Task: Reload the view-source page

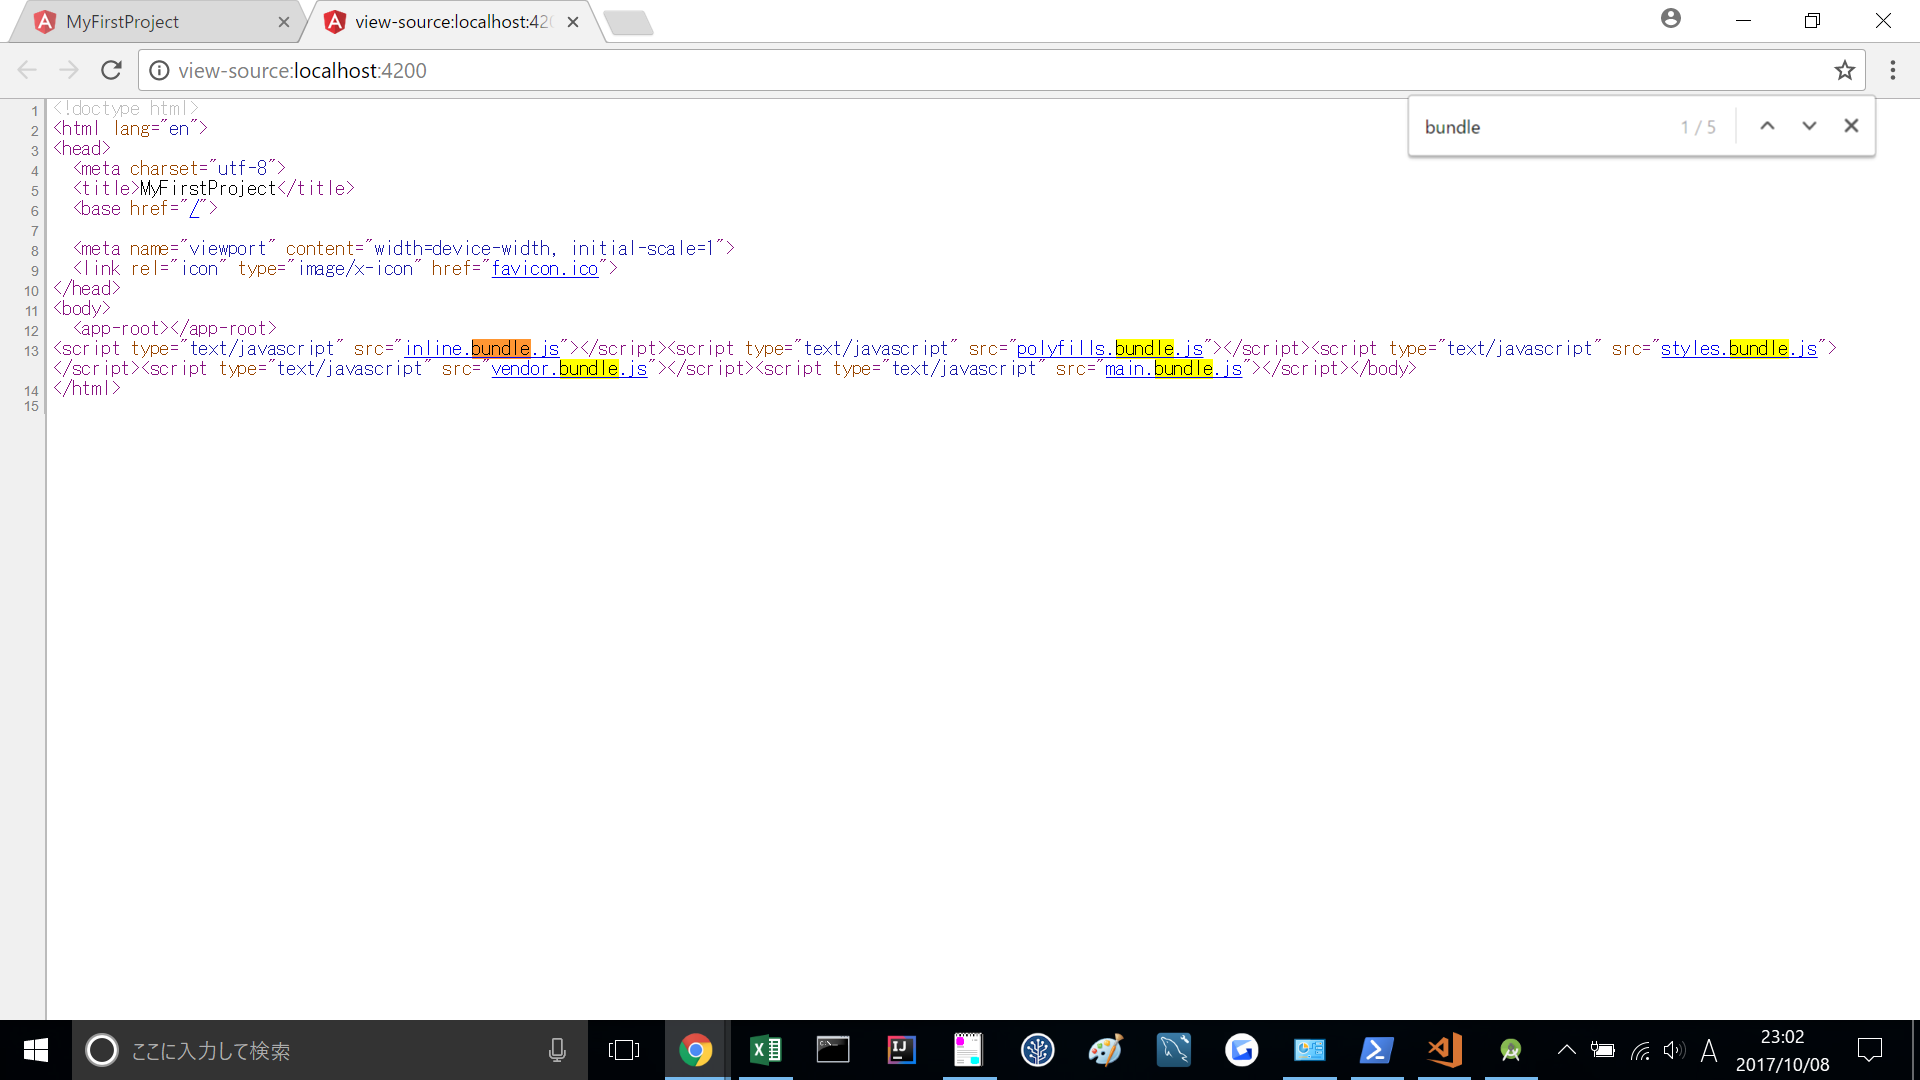Action: click(x=111, y=70)
